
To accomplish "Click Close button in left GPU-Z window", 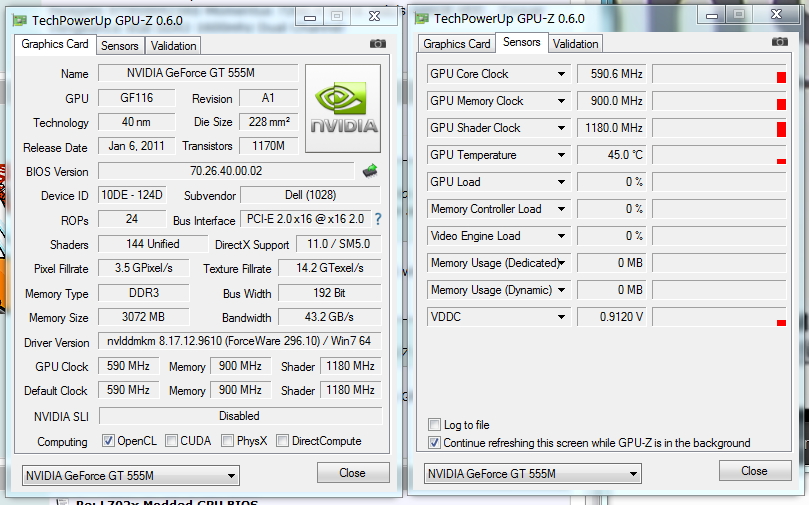I will (x=353, y=473).
